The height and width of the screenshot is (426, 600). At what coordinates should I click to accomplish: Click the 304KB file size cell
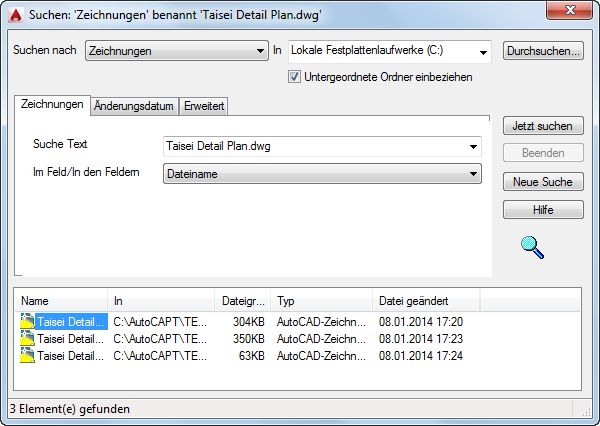pyautogui.click(x=249, y=322)
